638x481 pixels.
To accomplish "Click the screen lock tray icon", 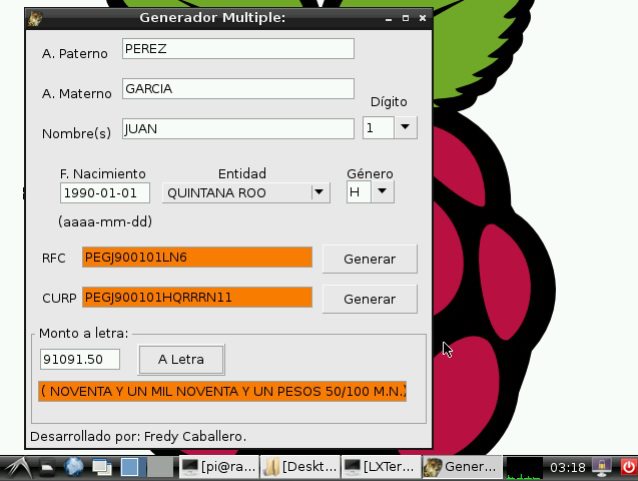I will pos(602,468).
